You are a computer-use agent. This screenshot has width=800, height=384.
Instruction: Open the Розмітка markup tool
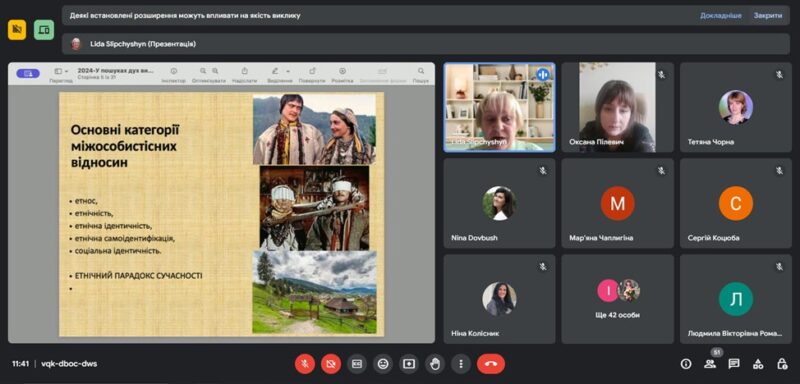tap(342, 71)
